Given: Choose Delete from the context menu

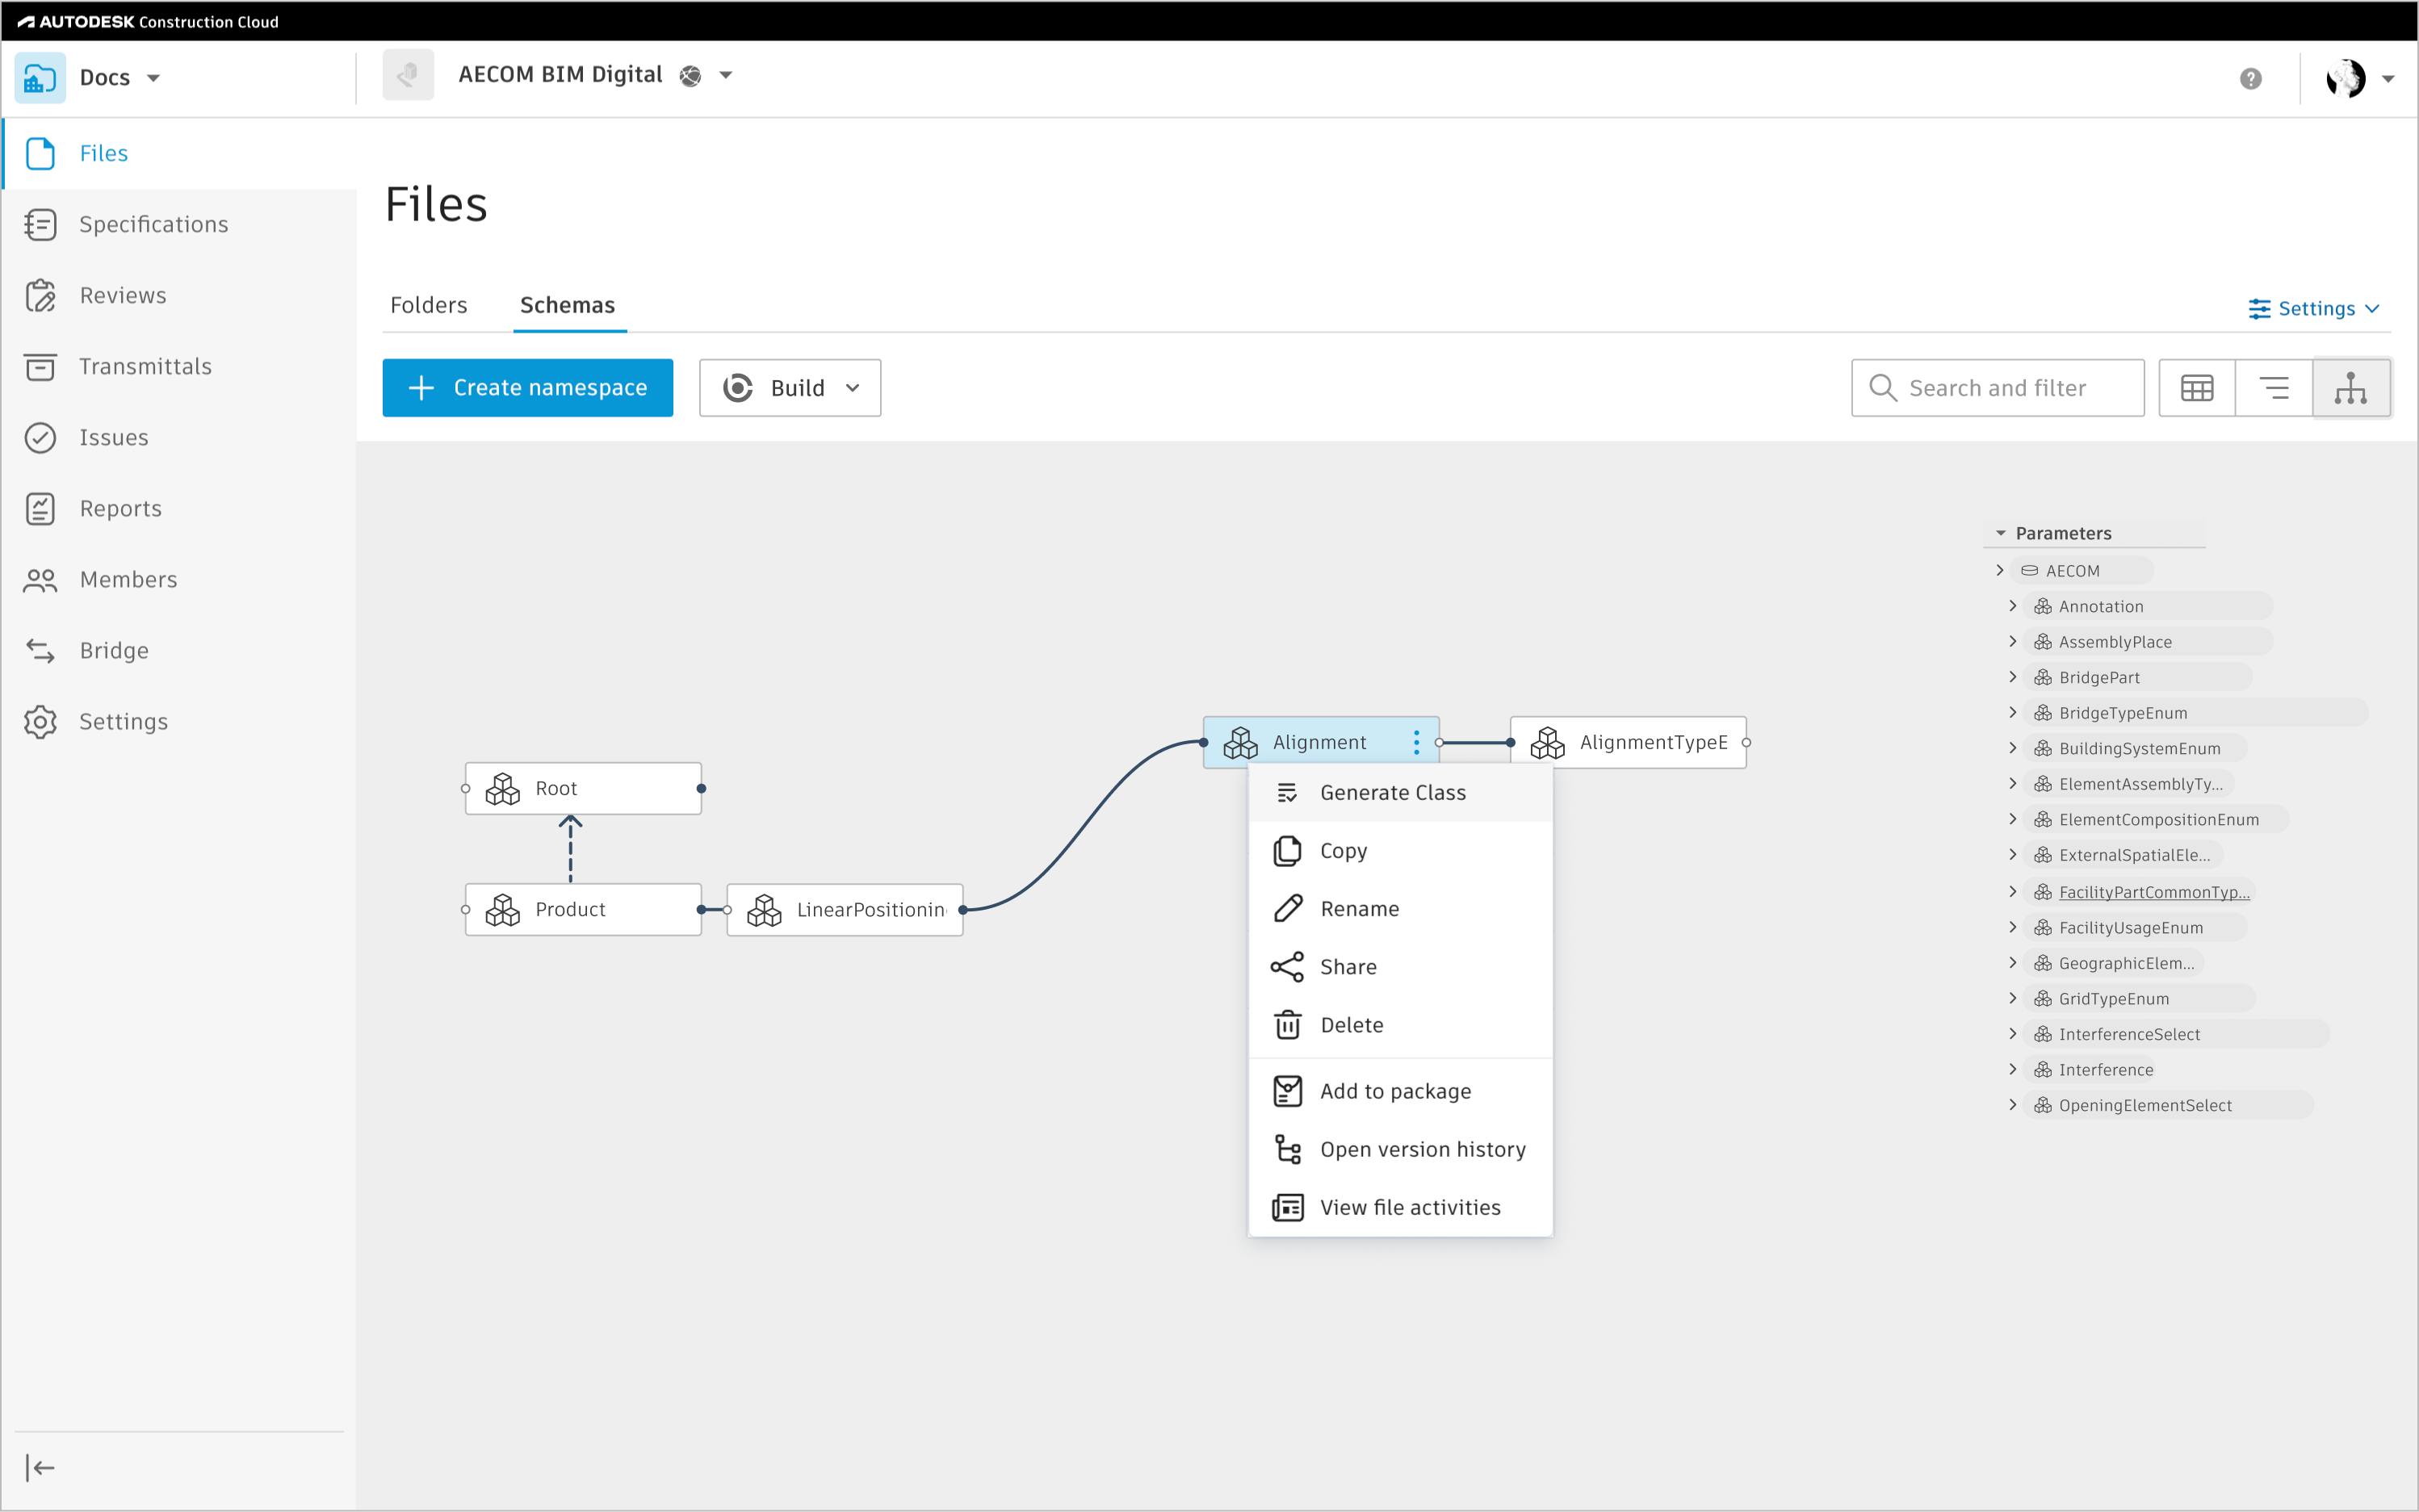Looking at the screenshot, I should click(1400, 1024).
